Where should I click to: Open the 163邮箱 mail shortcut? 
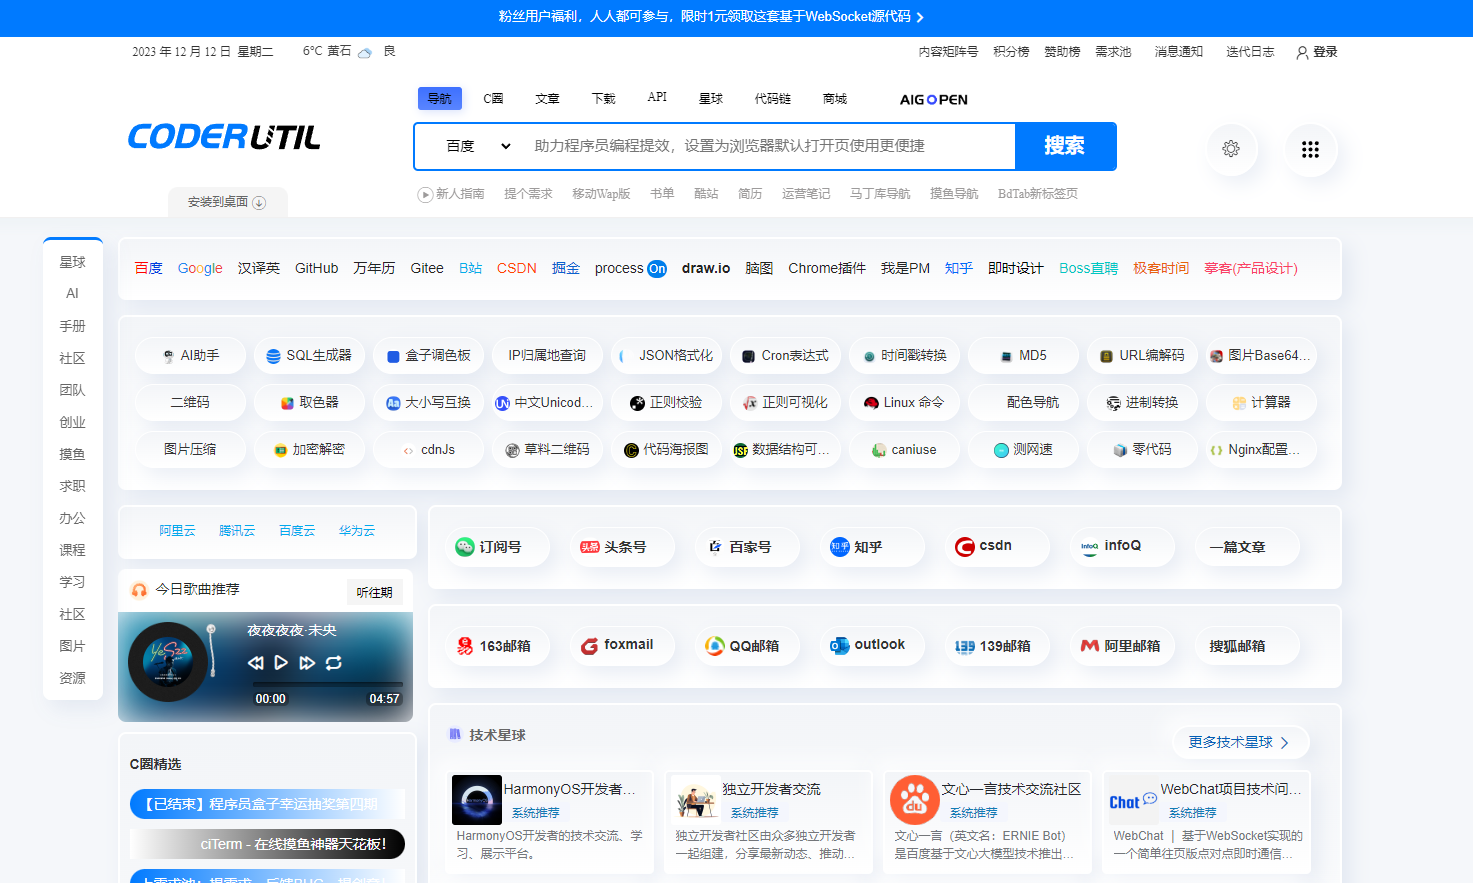click(x=498, y=646)
